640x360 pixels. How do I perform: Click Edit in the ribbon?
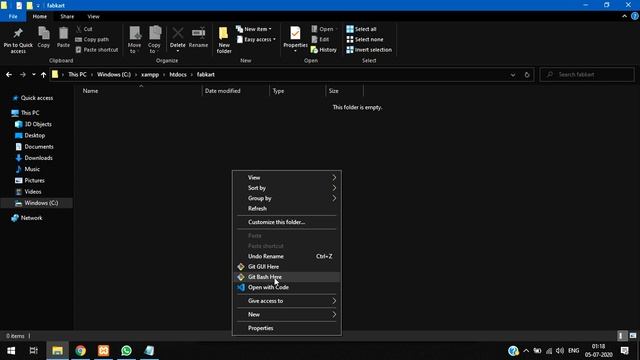click(x=320, y=40)
